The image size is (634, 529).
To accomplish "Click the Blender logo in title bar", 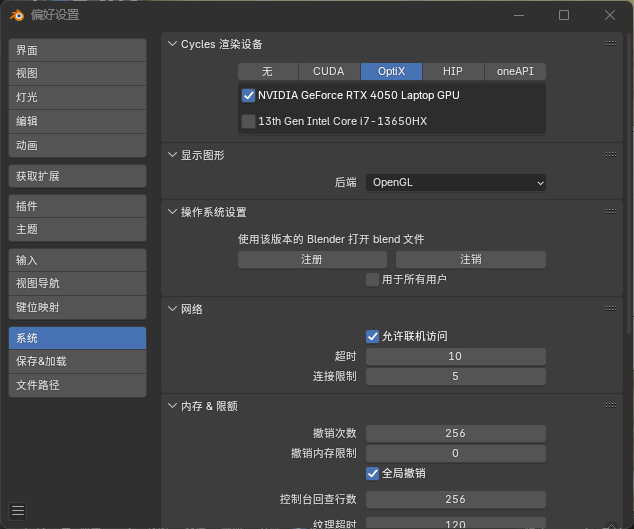I will (x=17, y=15).
